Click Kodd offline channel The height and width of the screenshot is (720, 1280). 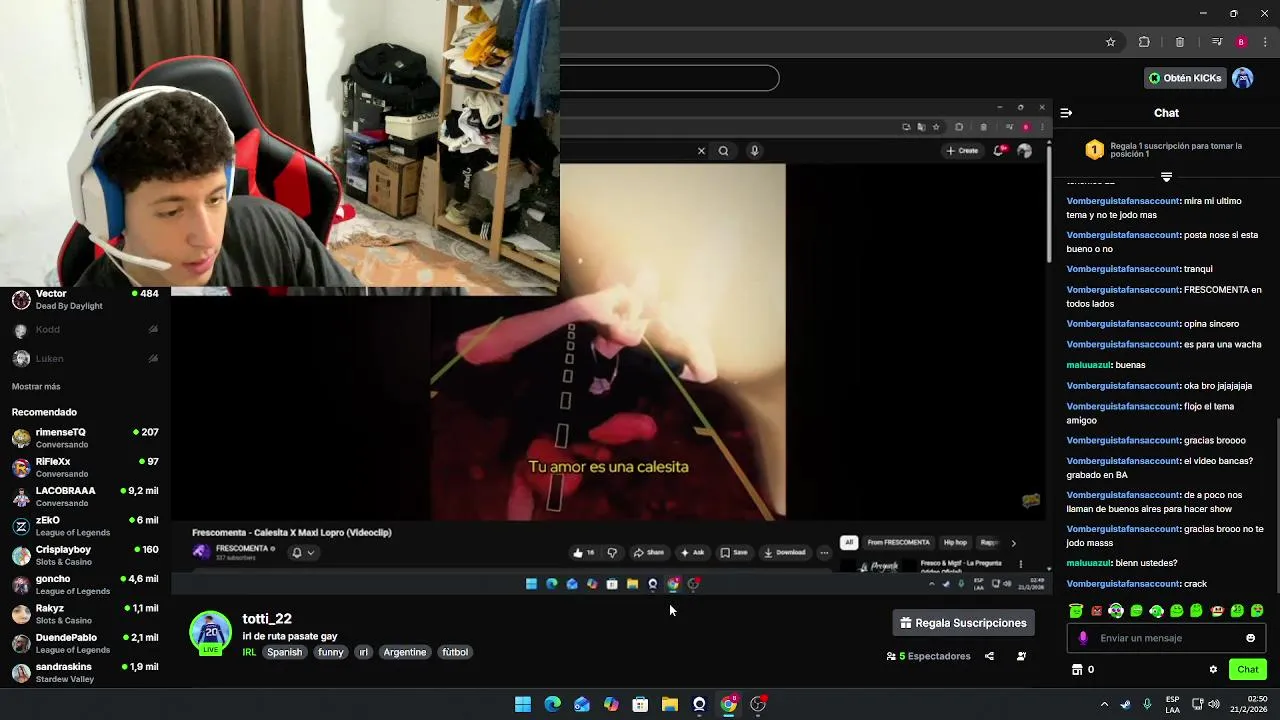click(85, 330)
